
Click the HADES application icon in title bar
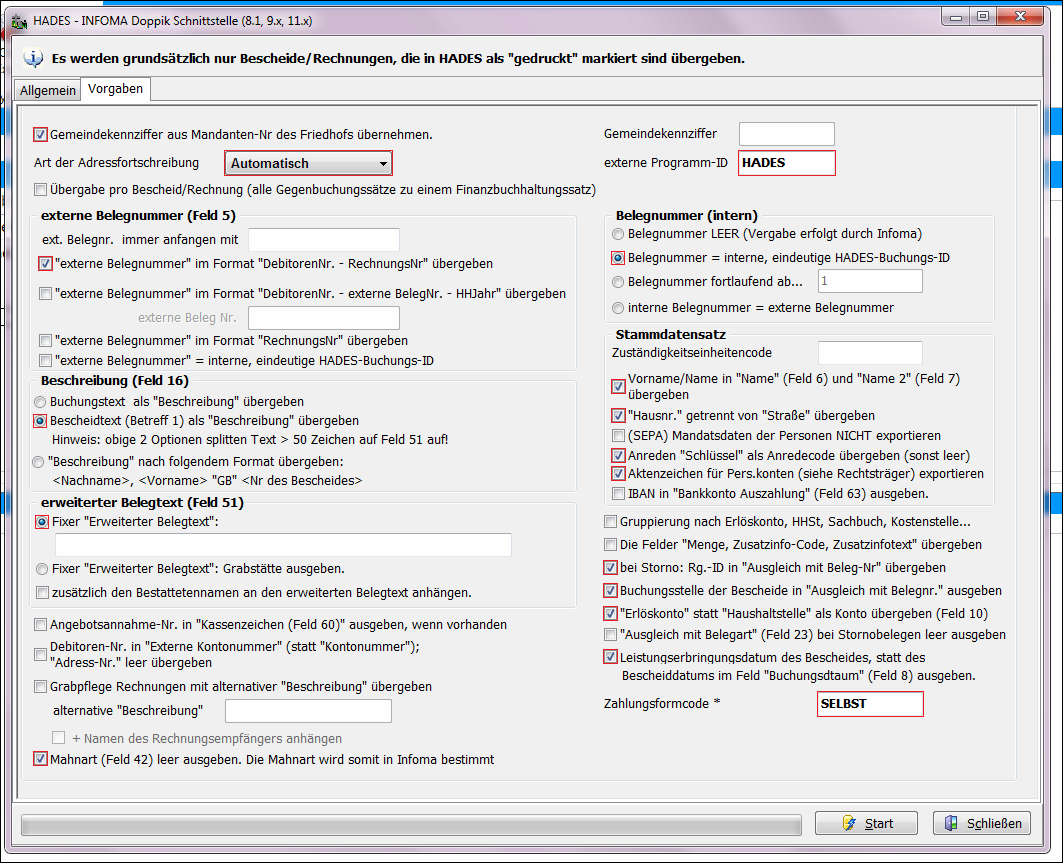point(19,18)
